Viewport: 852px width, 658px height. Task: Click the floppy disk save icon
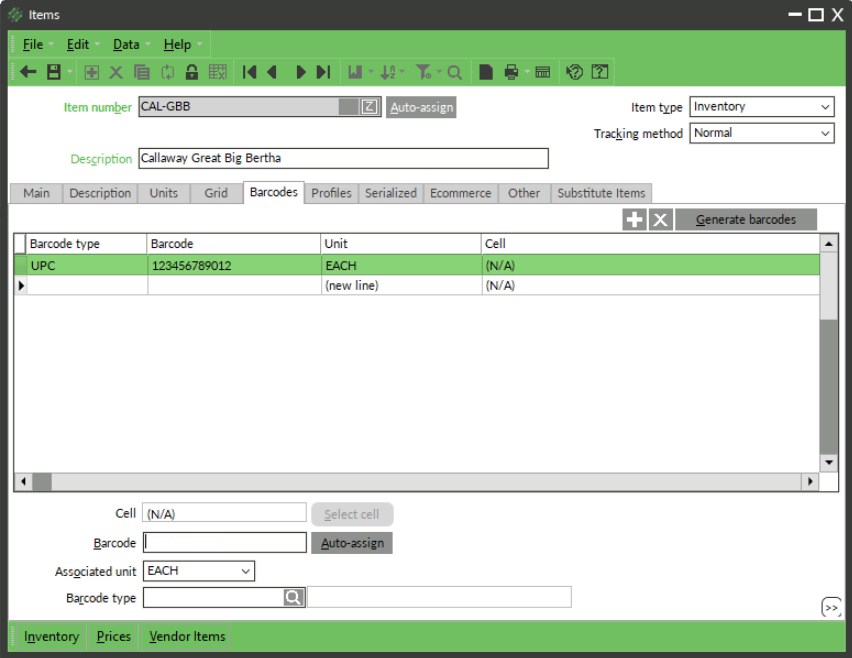point(54,72)
